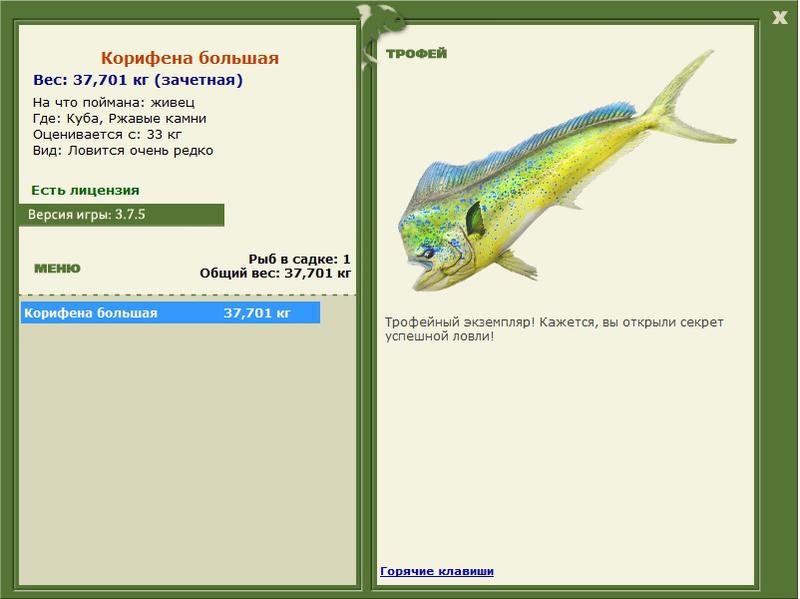The image size is (800, 599).
Task: Click the ТРОФЕЙ heading
Action: [415, 53]
